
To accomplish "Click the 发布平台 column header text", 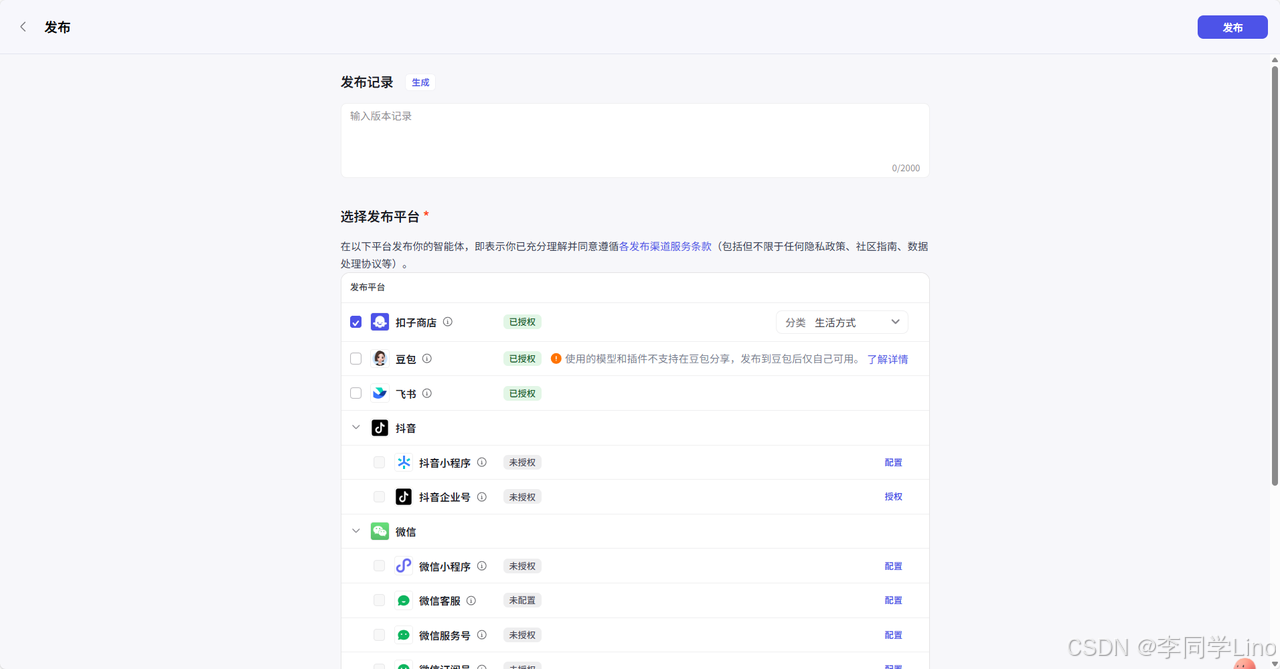I will pyautogui.click(x=367, y=287).
